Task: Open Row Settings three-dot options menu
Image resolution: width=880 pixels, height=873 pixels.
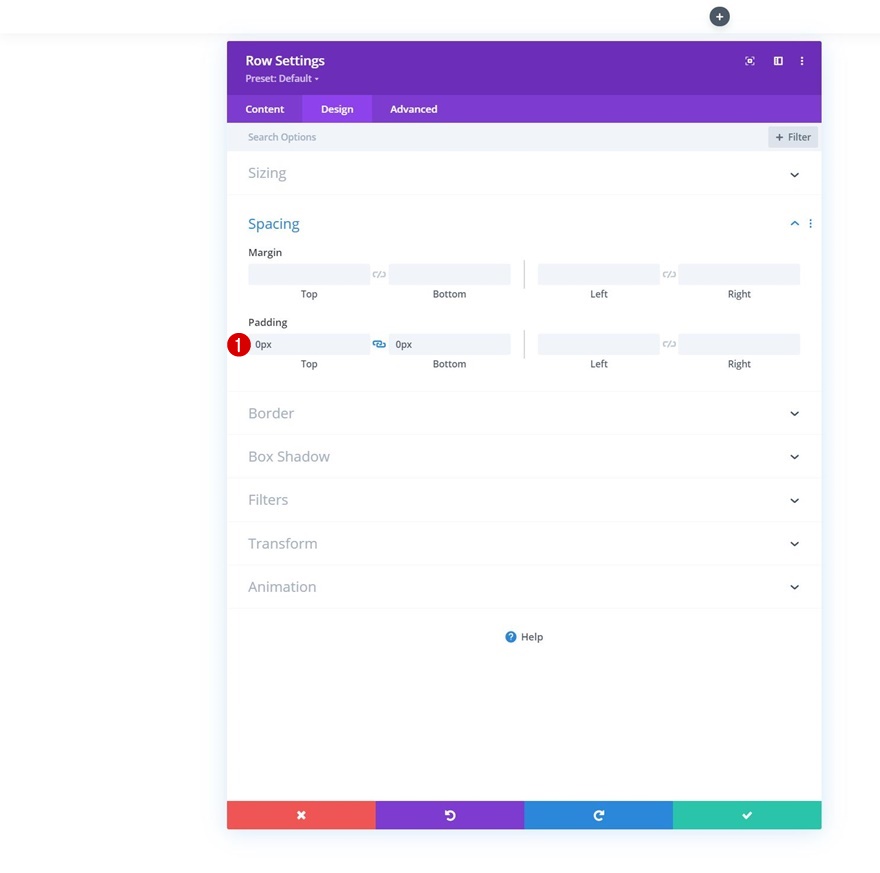Action: click(x=801, y=61)
